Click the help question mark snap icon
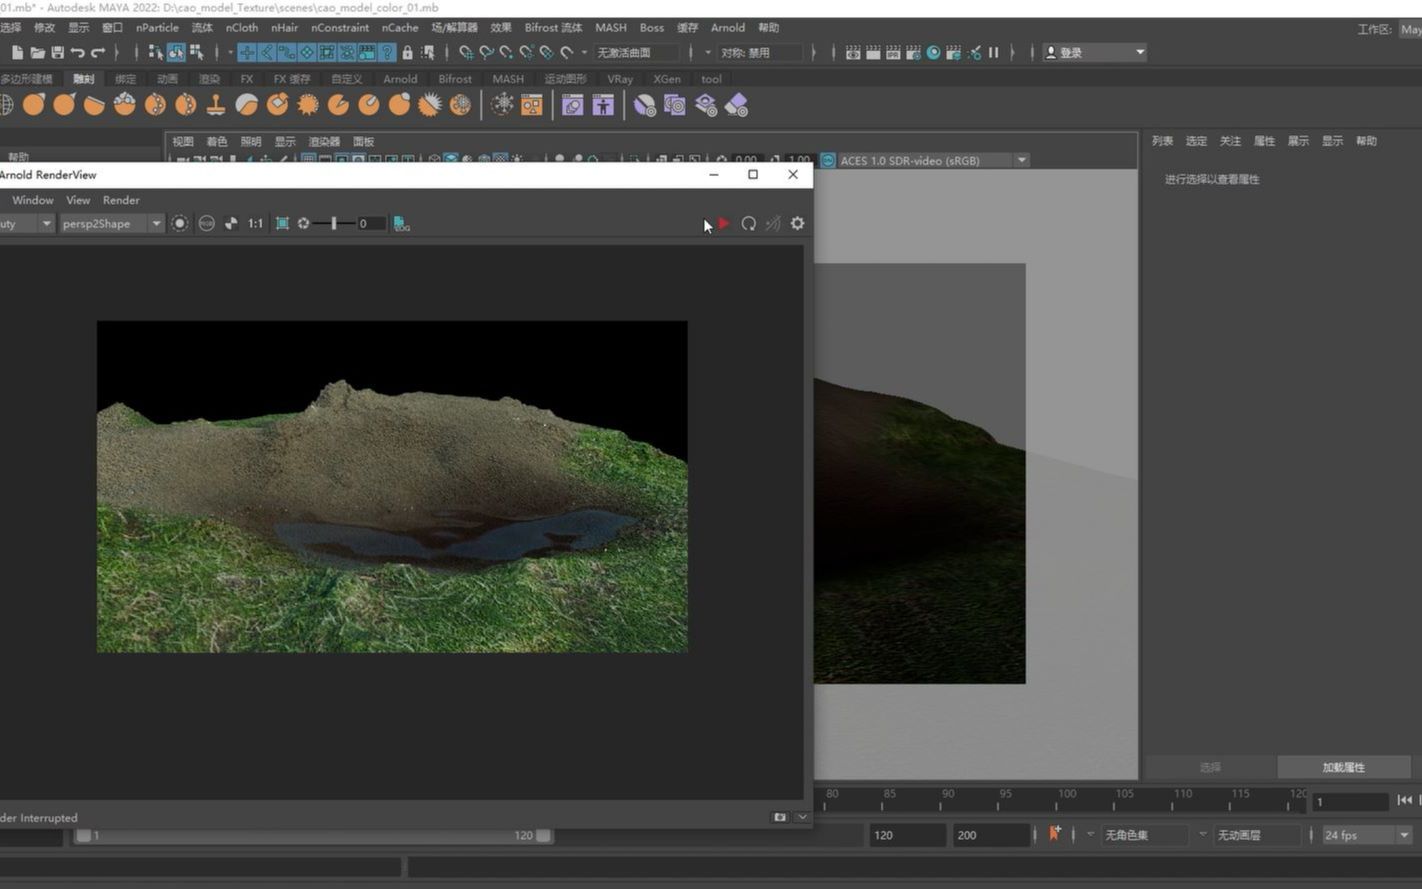This screenshot has width=1422, height=889. (x=387, y=53)
